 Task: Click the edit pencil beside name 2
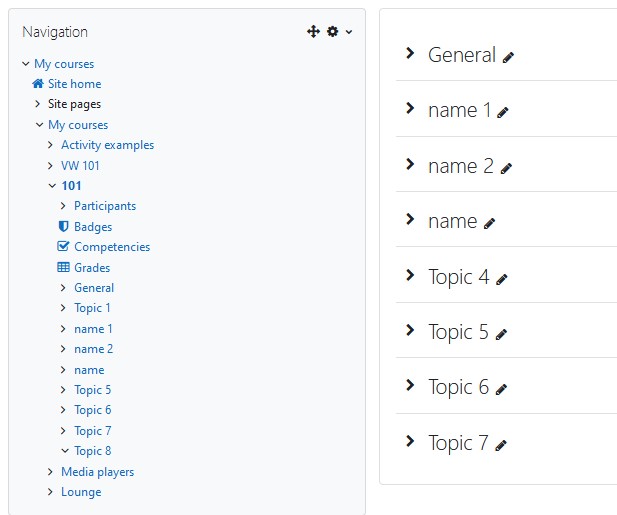(x=506, y=168)
